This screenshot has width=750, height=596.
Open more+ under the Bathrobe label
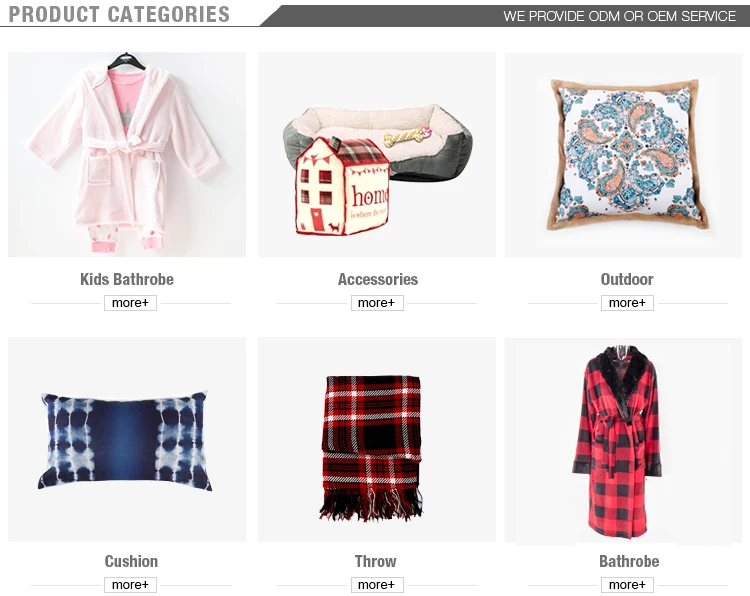click(627, 585)
